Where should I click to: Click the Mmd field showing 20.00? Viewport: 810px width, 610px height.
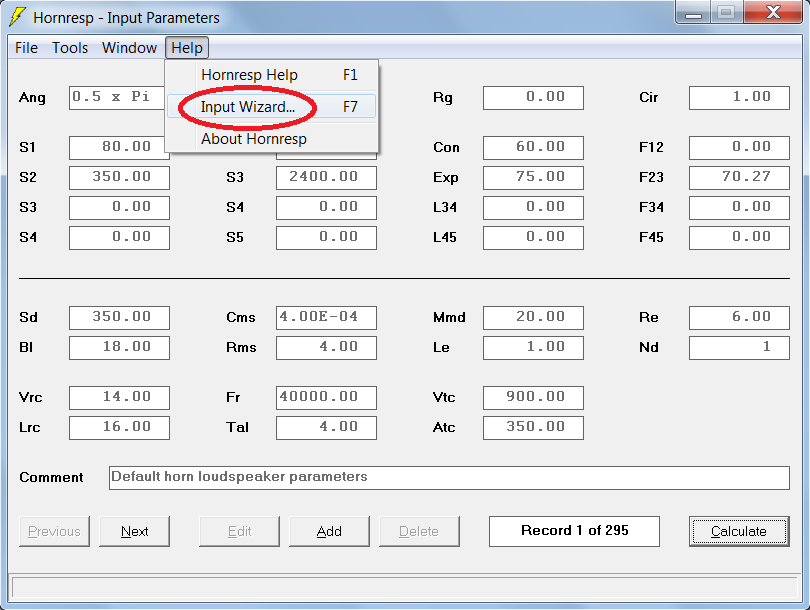pyautogui.click(x=533, y=318)
